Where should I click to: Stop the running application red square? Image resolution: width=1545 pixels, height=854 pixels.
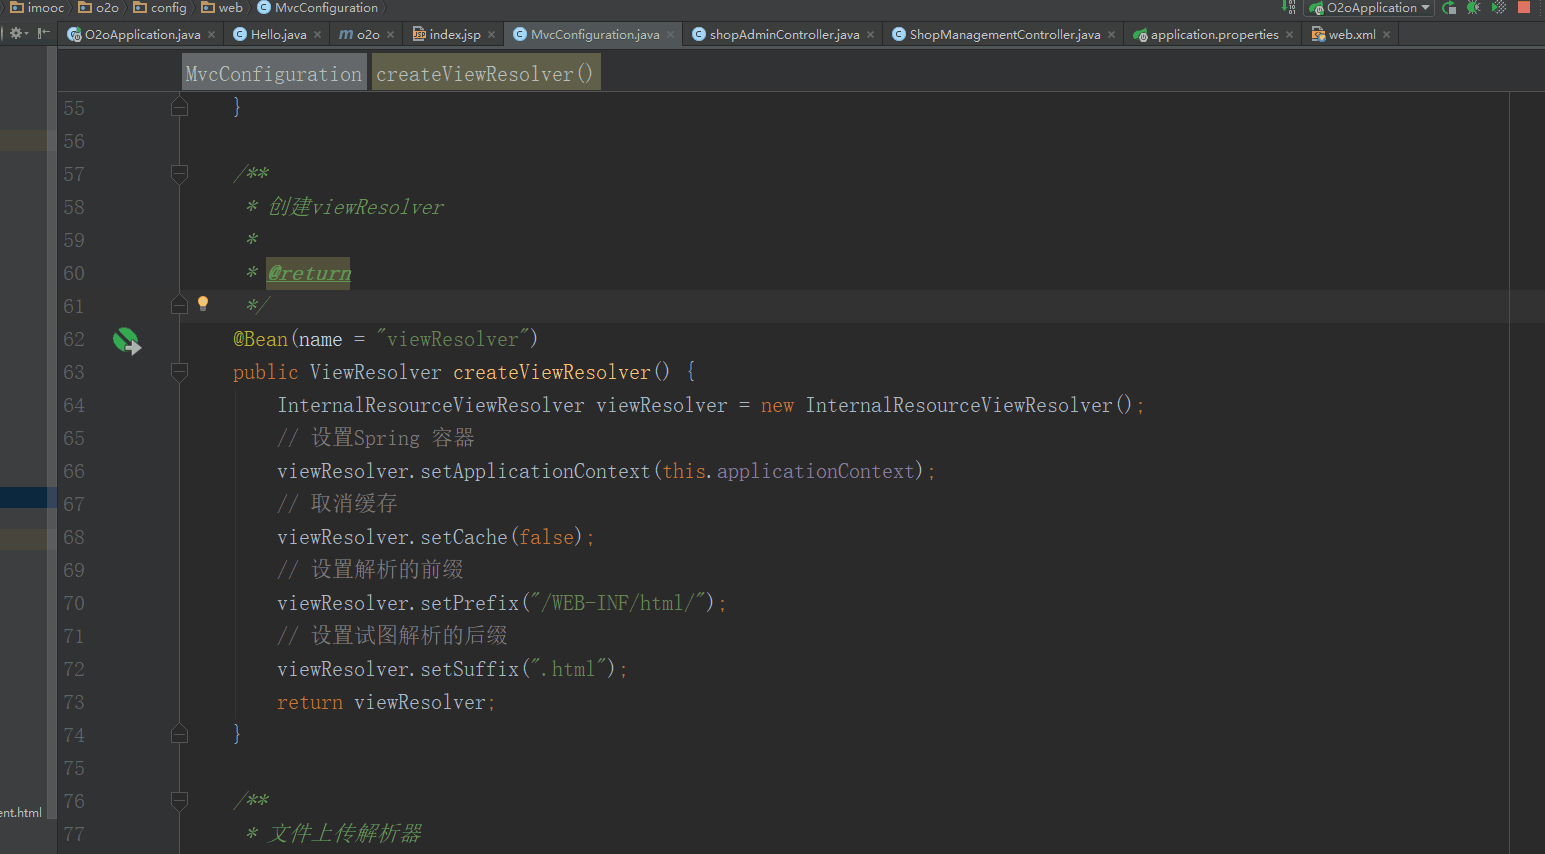coord(1523,7)
